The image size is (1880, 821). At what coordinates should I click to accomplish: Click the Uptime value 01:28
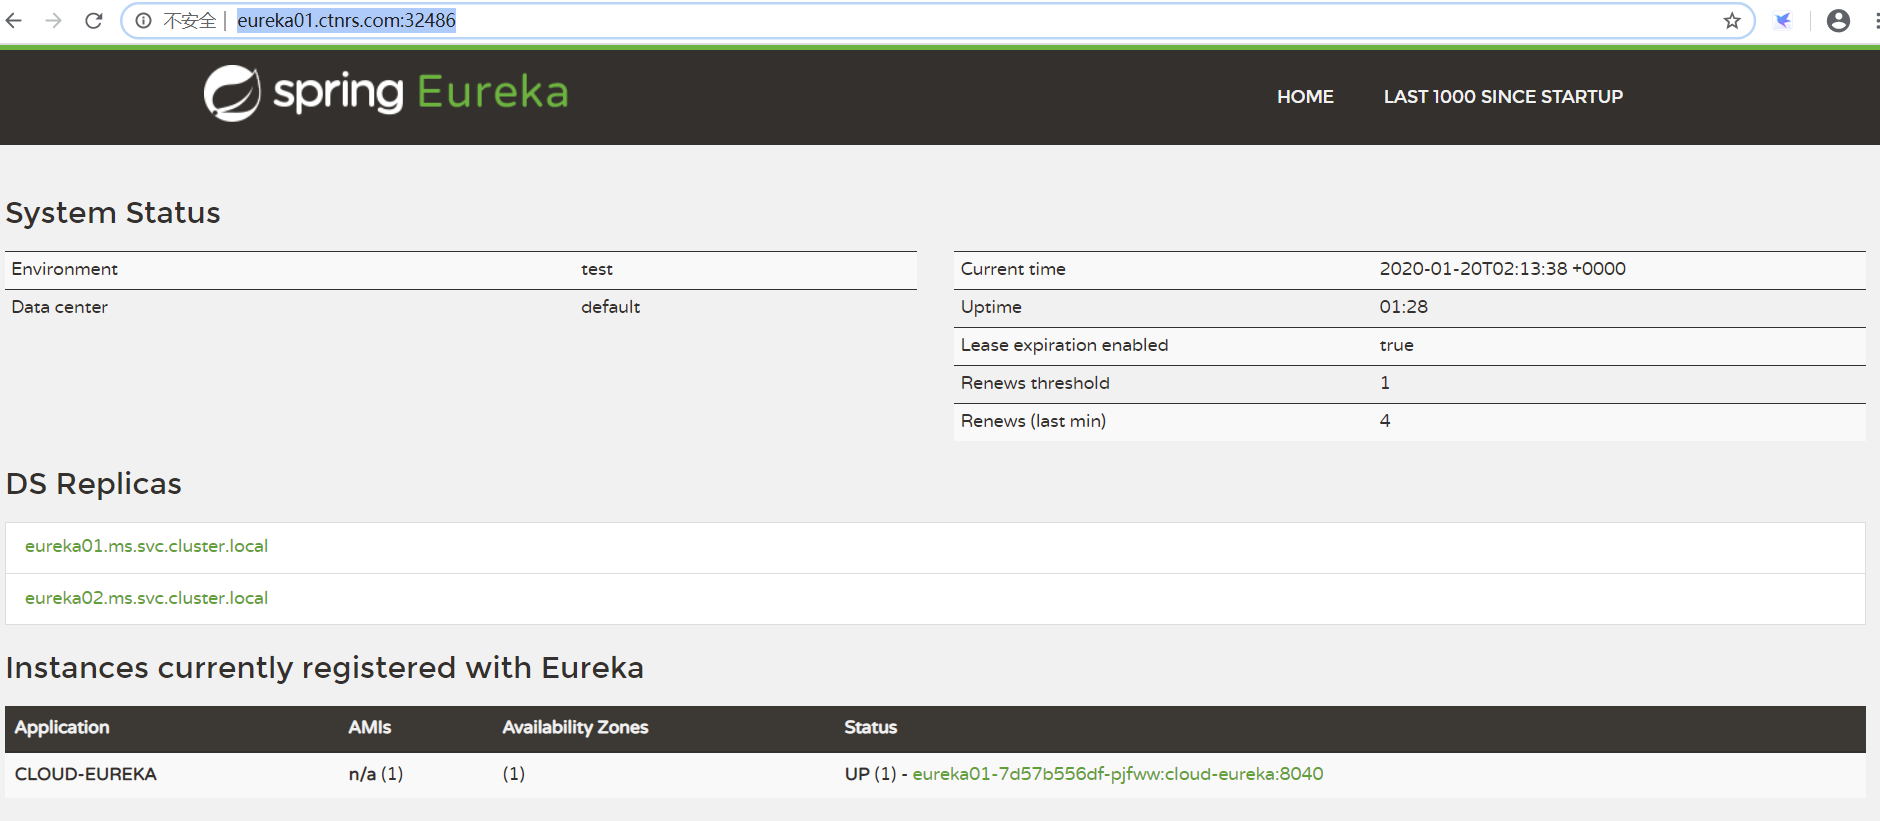1403,307
